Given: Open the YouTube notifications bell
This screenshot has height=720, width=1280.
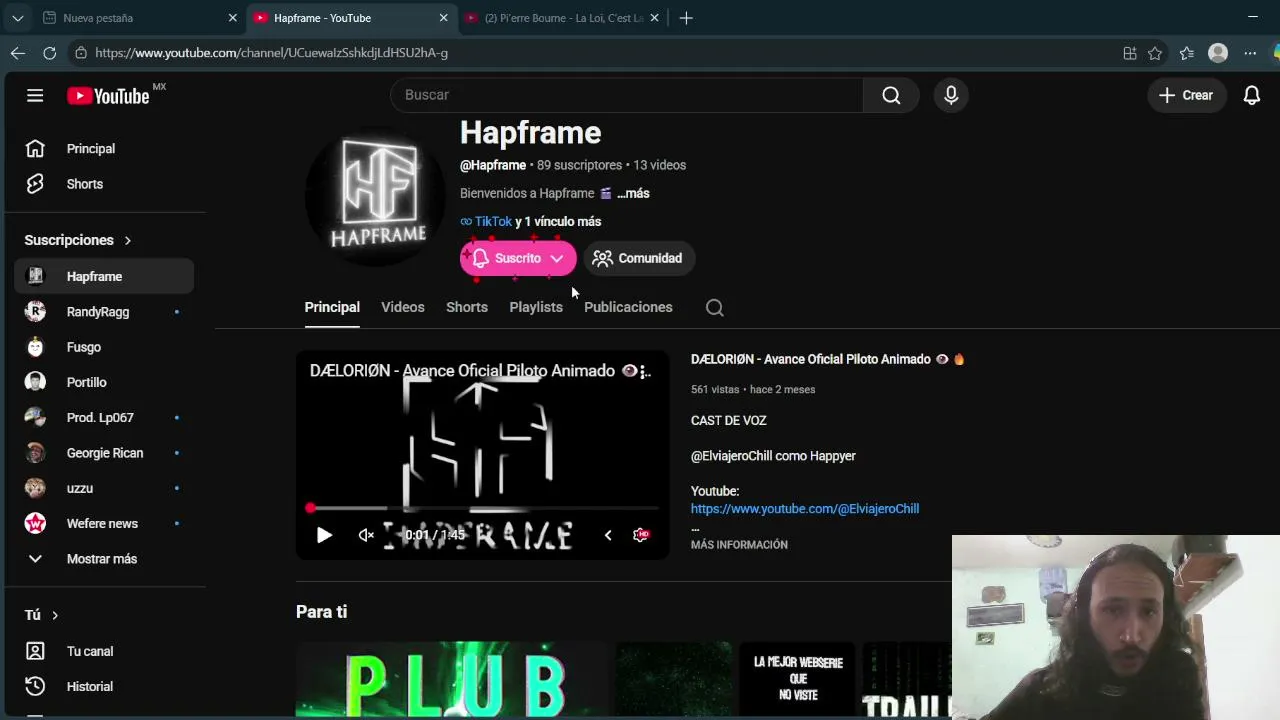Looking at the screenshot, I should click(x=1251, y=95).
